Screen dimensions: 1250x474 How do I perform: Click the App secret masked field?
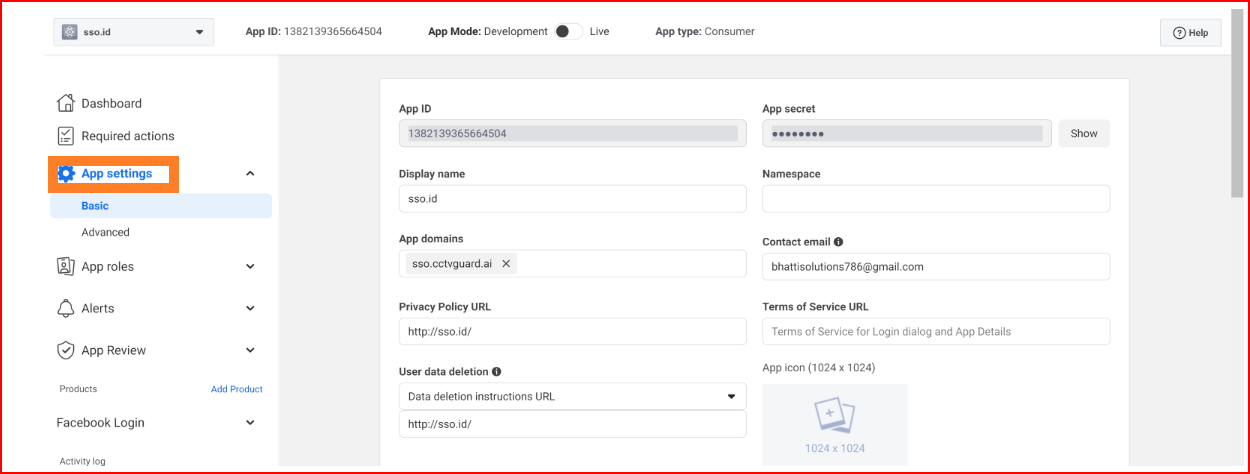pos(907,133)
